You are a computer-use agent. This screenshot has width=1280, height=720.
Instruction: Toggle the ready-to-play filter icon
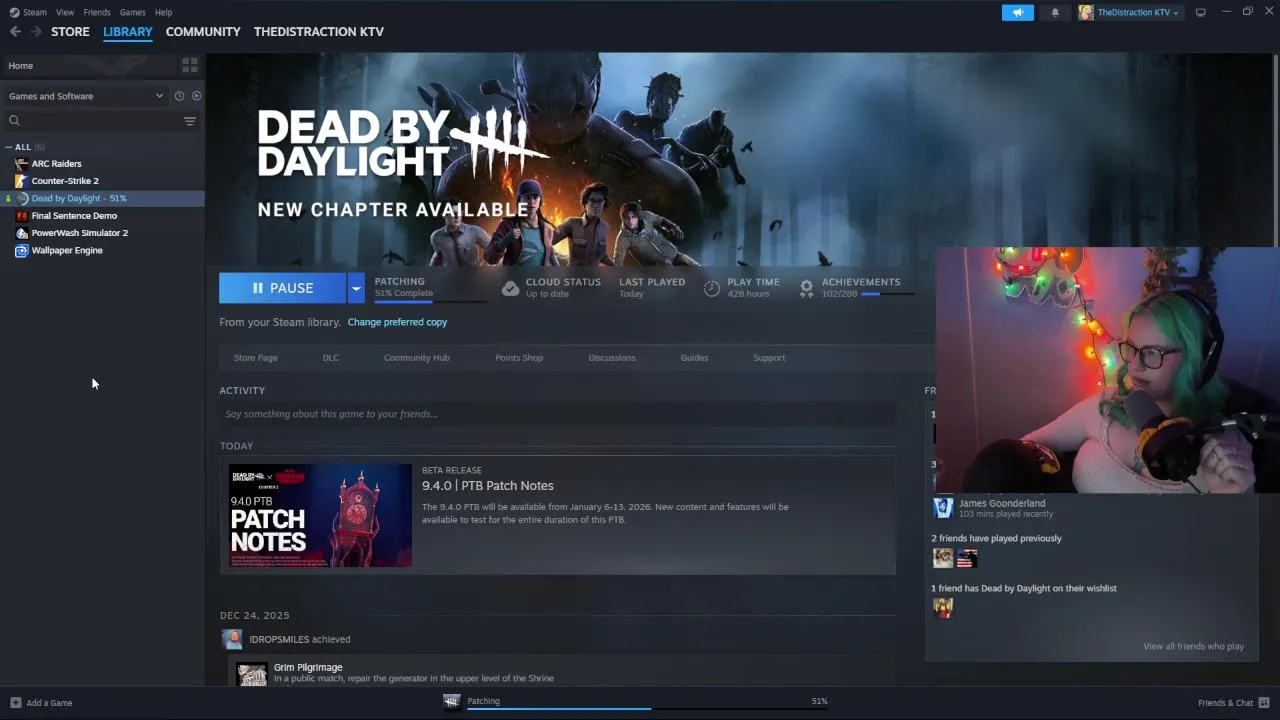[x=197, y=96]
